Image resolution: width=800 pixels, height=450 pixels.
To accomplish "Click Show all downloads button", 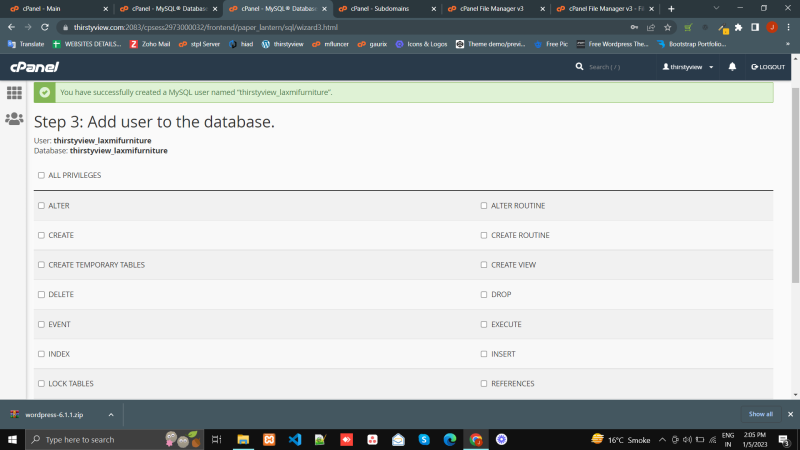I will click(760, 414).
